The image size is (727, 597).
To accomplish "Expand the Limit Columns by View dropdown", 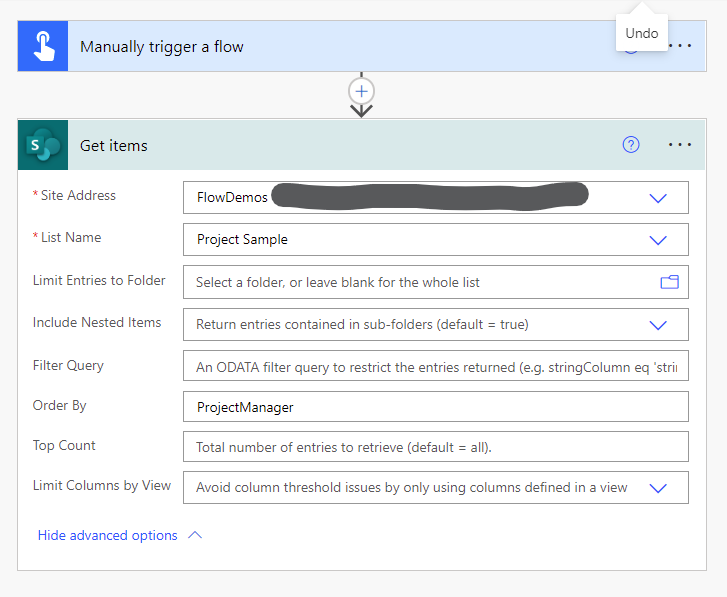I will click(658, 488).
